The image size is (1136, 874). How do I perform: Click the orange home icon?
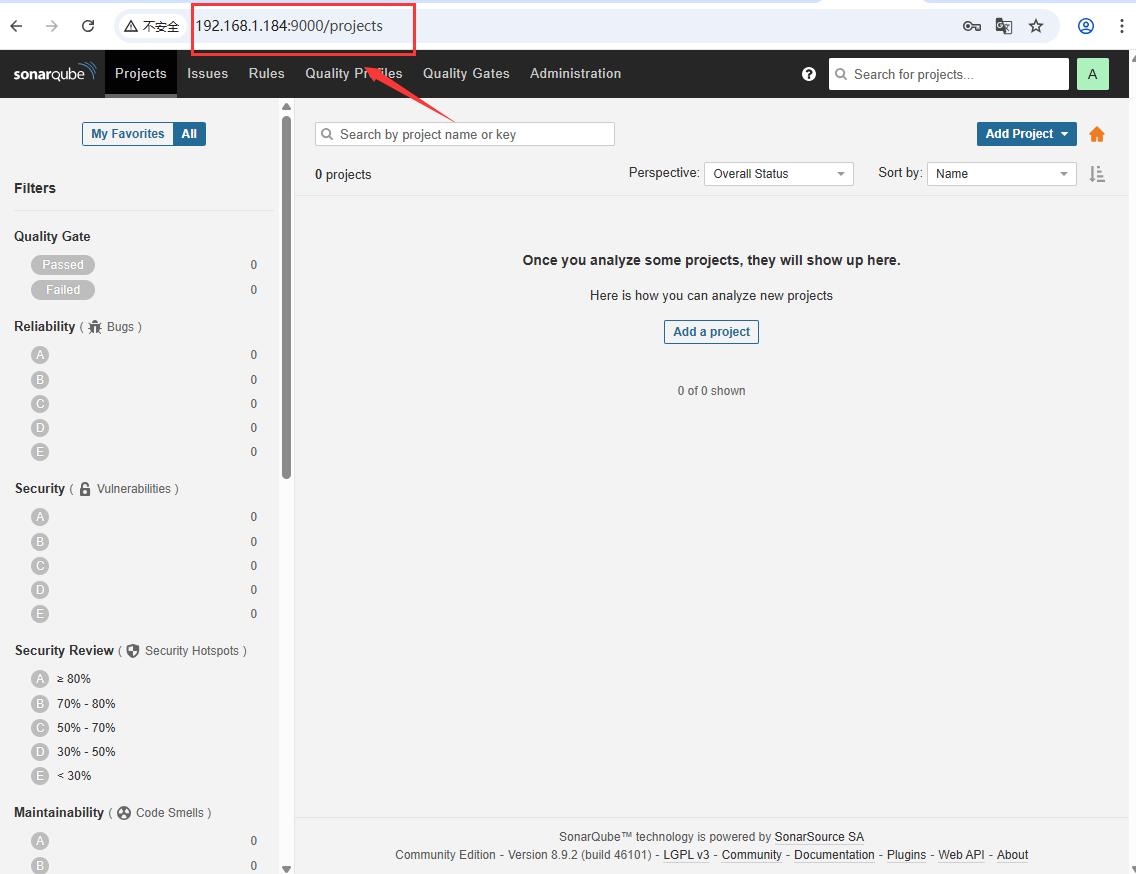click(x=1097, y=133)
